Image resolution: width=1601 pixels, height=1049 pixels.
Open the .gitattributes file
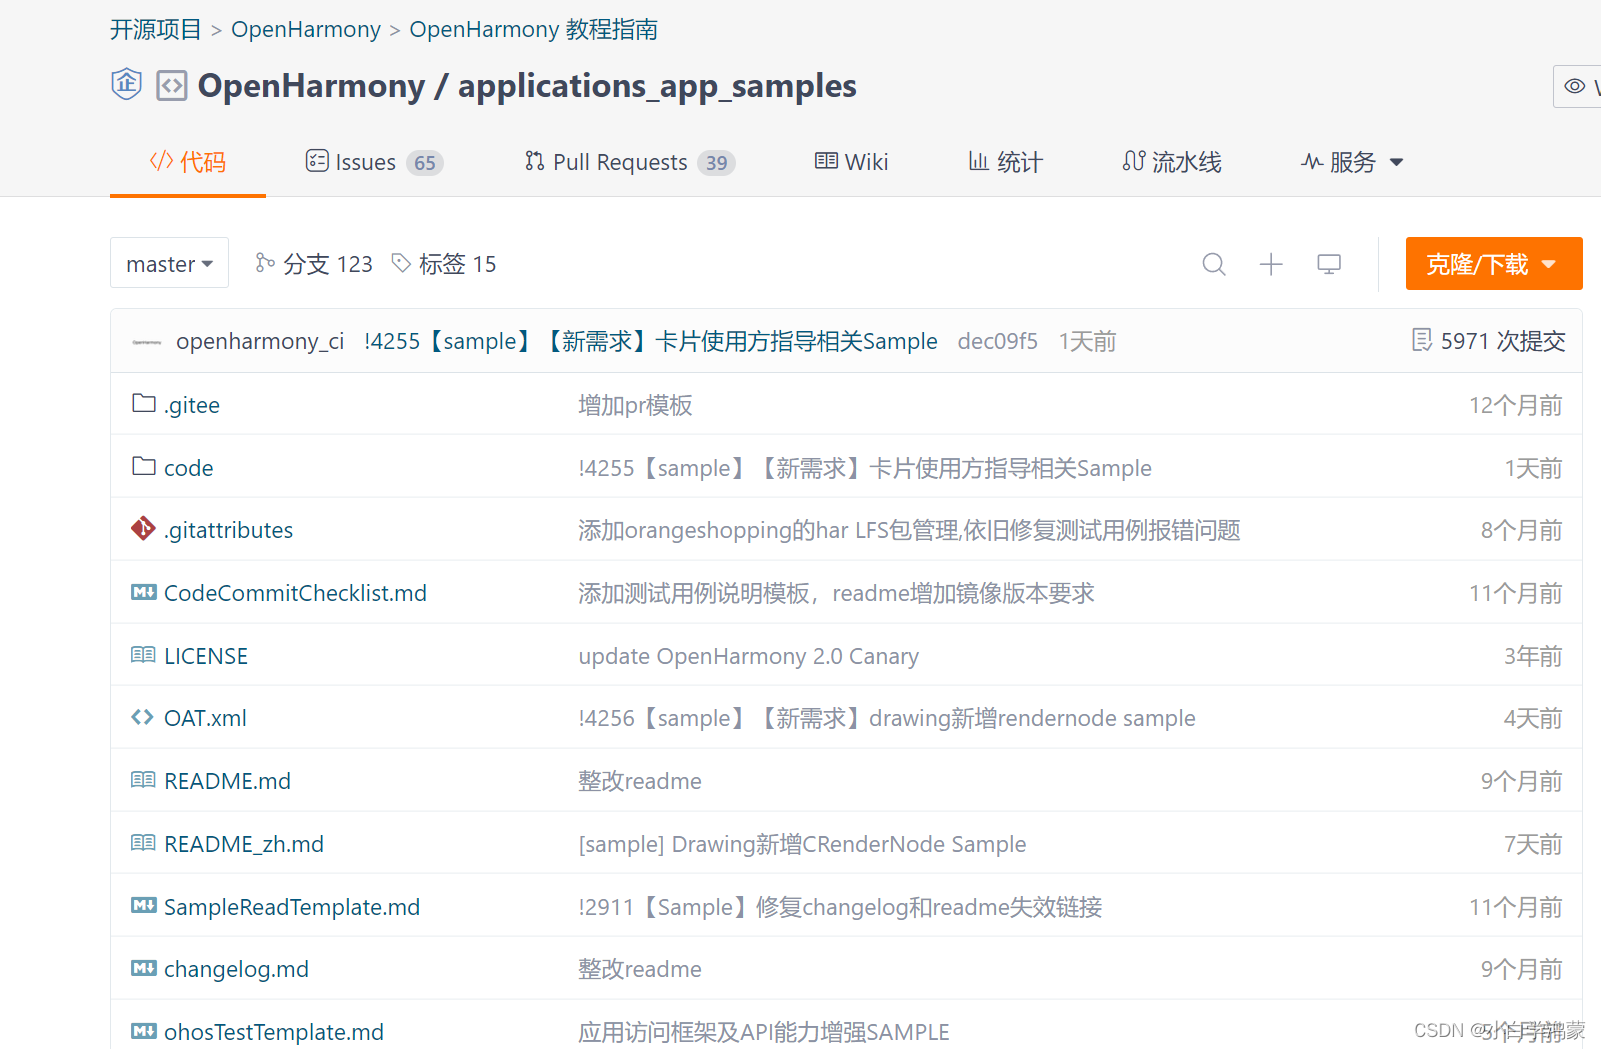pyautogui.click(x=229, y=530)
